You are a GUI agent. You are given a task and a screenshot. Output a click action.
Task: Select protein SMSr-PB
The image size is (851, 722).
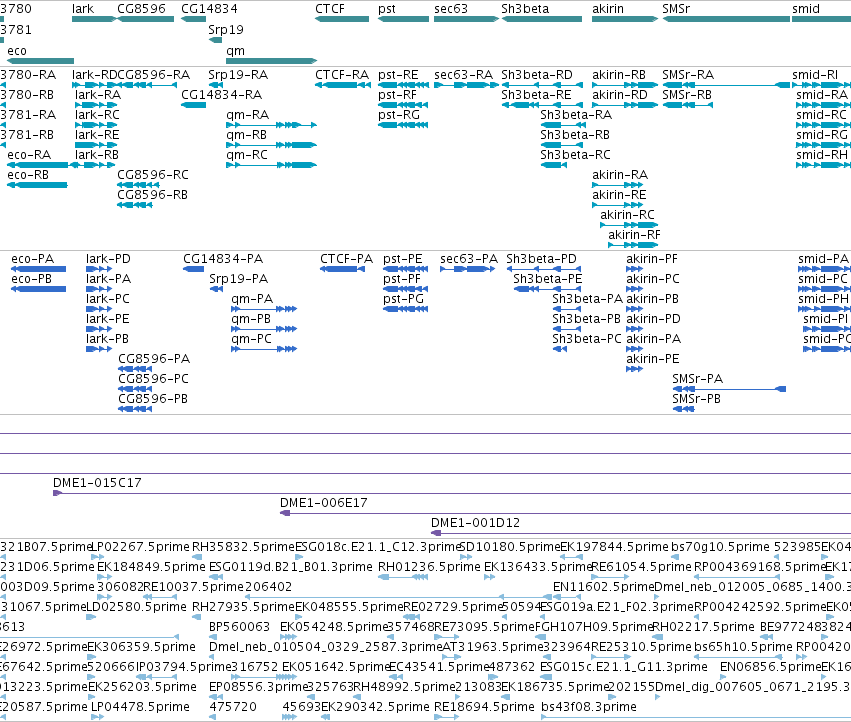click(x=684, y=409)
